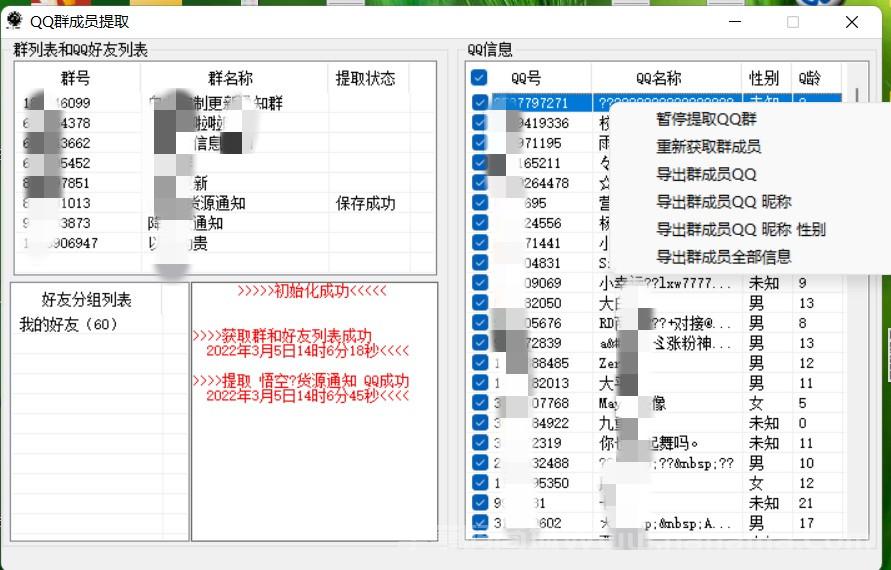Select the group row ending 7851
Viewport: 891px width, 570px height.
click(225, 183)
